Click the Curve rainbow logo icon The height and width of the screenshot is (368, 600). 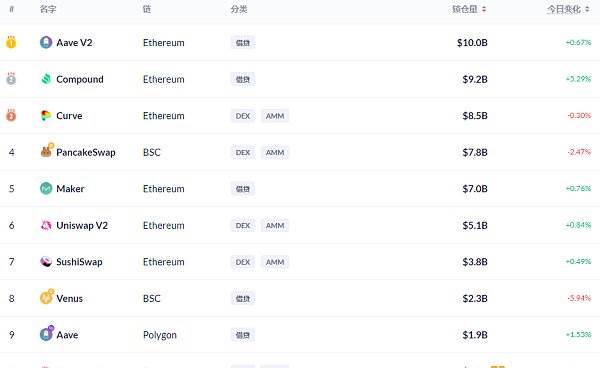tap(46, 116)
